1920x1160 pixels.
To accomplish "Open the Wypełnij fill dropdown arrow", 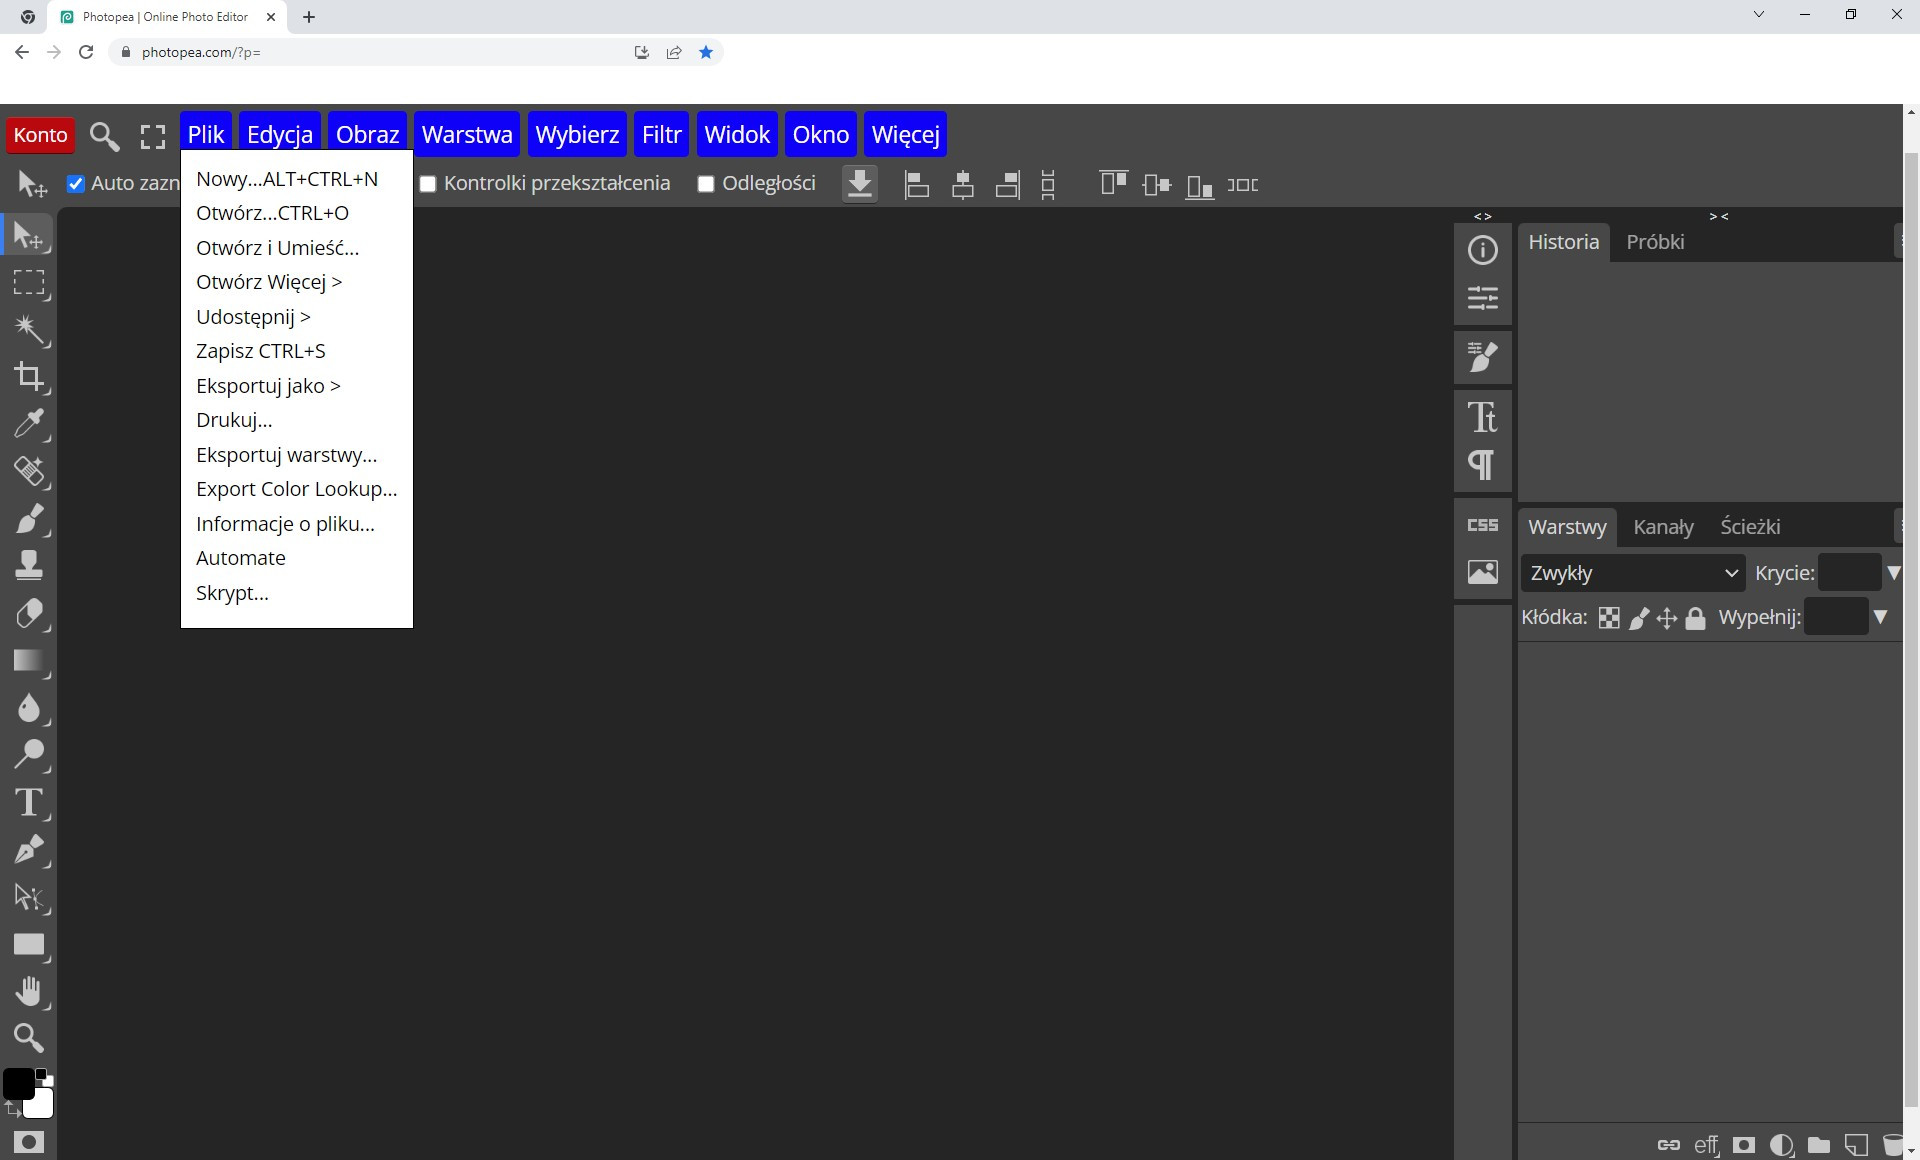I will (x=1881, y=617).
